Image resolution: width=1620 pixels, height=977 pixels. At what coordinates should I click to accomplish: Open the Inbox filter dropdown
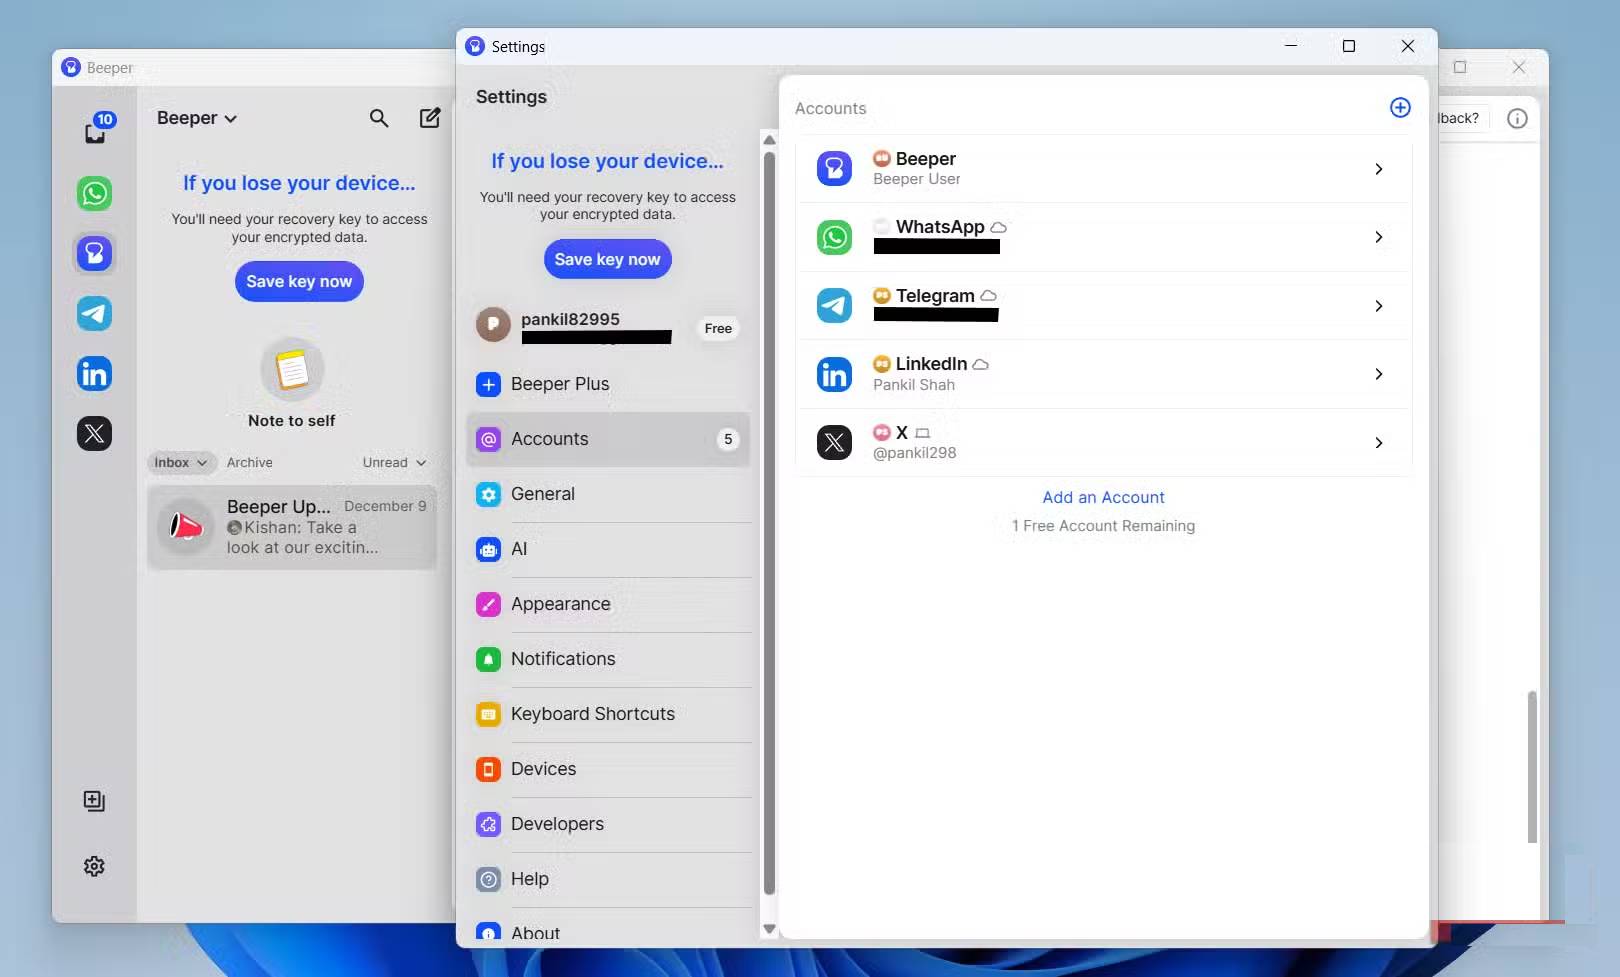point(180,462)
